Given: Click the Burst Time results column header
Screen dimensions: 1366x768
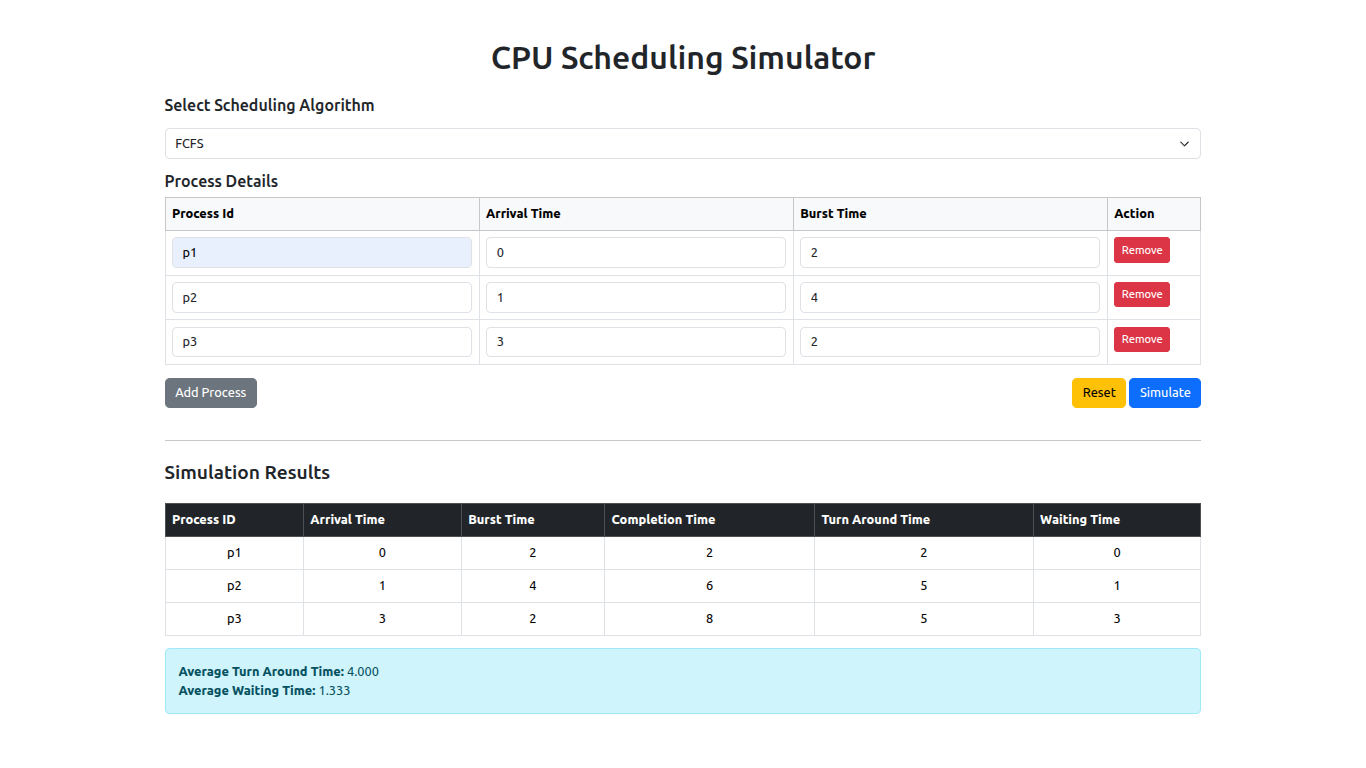Looking at the screenshot, I should (x=532, y=520).
